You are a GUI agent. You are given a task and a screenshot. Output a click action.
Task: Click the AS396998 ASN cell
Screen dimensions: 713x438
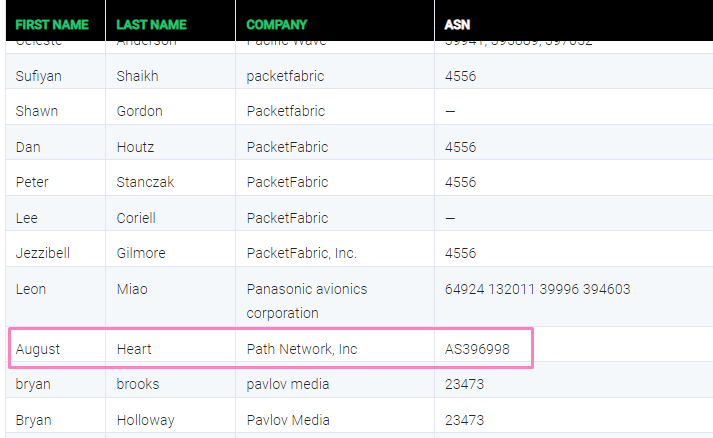coord(477,349)
